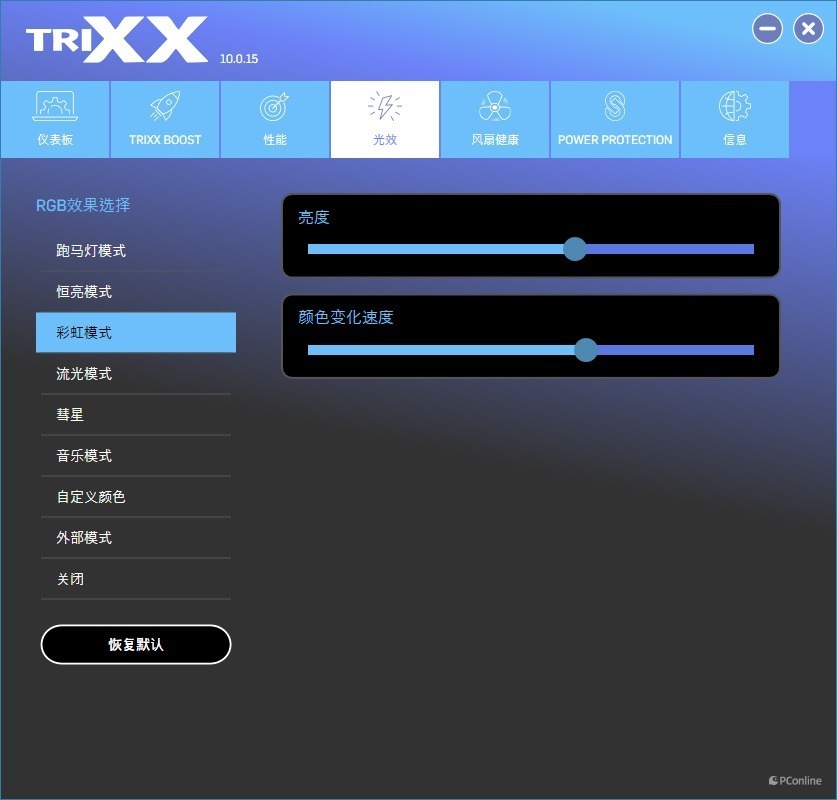
Task: Click the TRIXX logo
Action: (117, 39)
